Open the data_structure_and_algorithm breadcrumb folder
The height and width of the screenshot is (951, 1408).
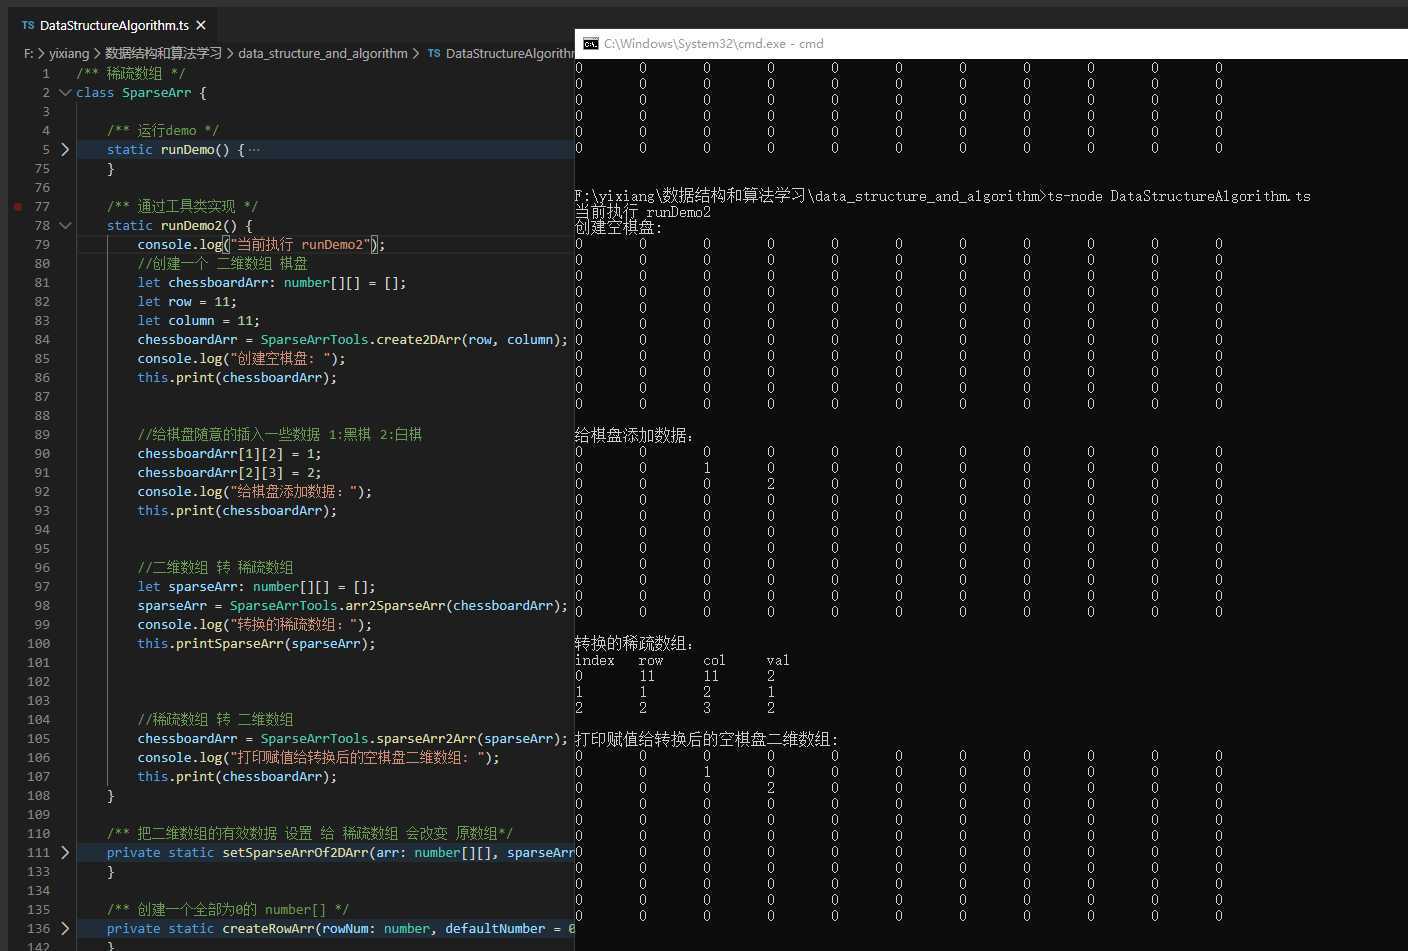point(323,53)
